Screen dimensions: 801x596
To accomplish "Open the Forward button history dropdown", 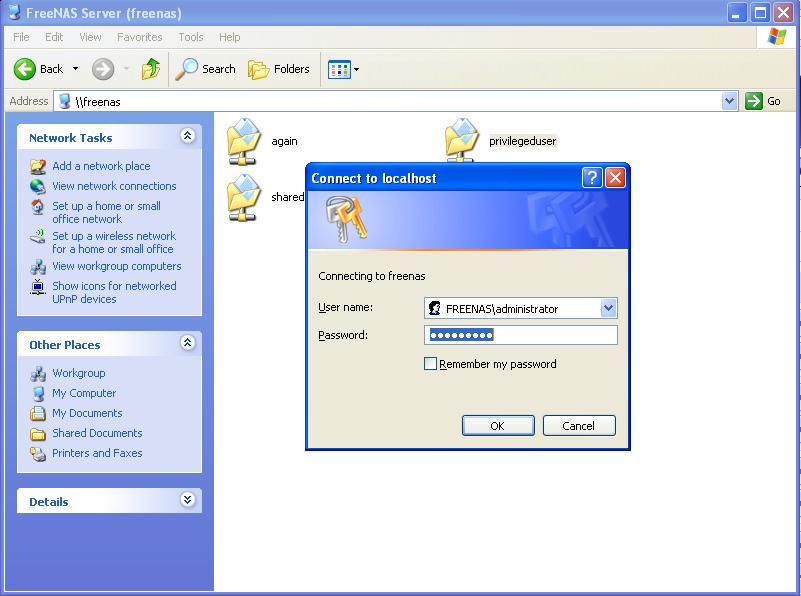I will 126,69.
